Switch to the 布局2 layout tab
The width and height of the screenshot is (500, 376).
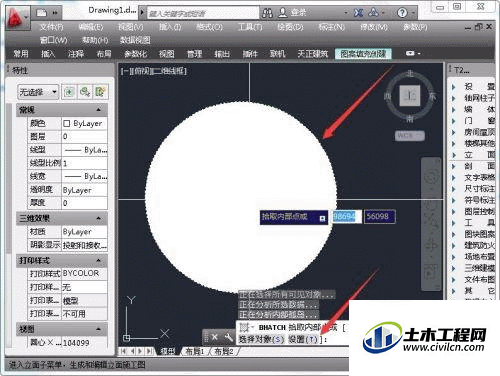[223, 351]
